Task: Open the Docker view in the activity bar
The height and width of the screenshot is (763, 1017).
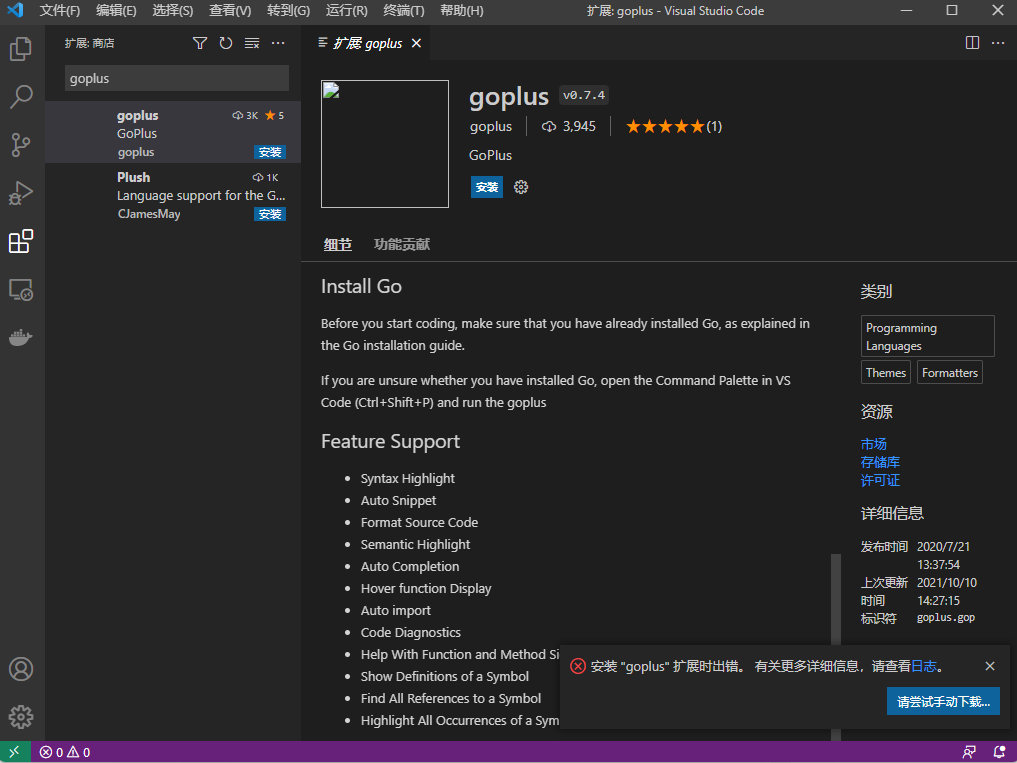Action: pyautogui.click(x=21, y=337)
